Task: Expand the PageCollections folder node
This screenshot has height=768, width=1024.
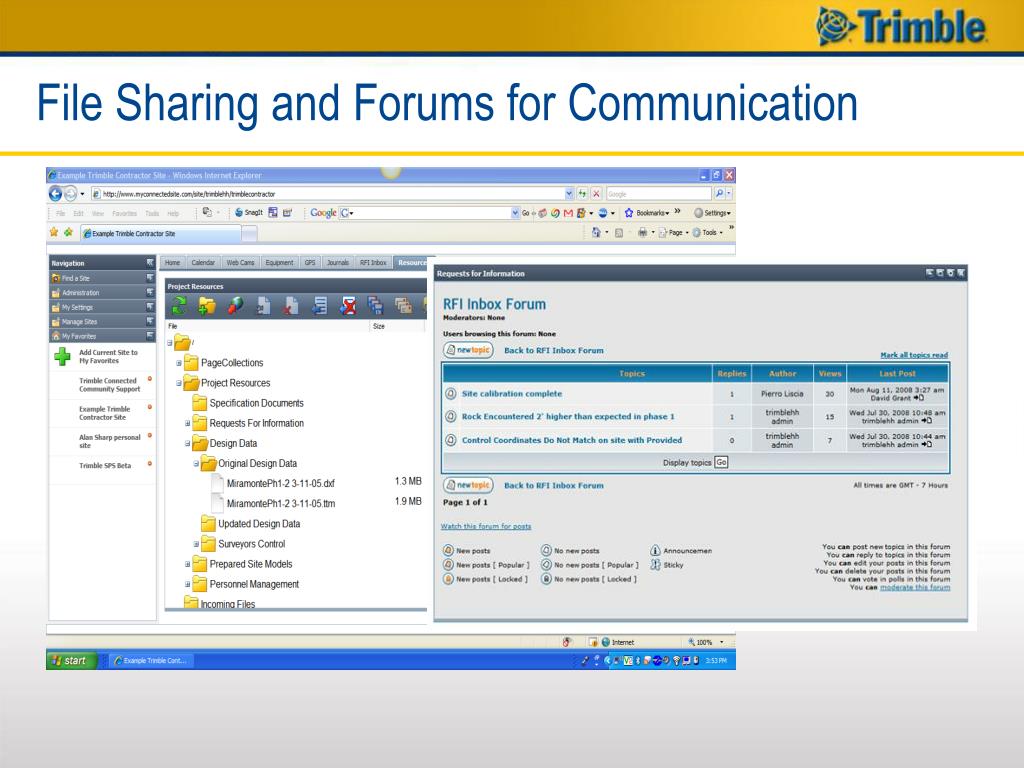Action: pyautogui.click(x=179, y=363)
